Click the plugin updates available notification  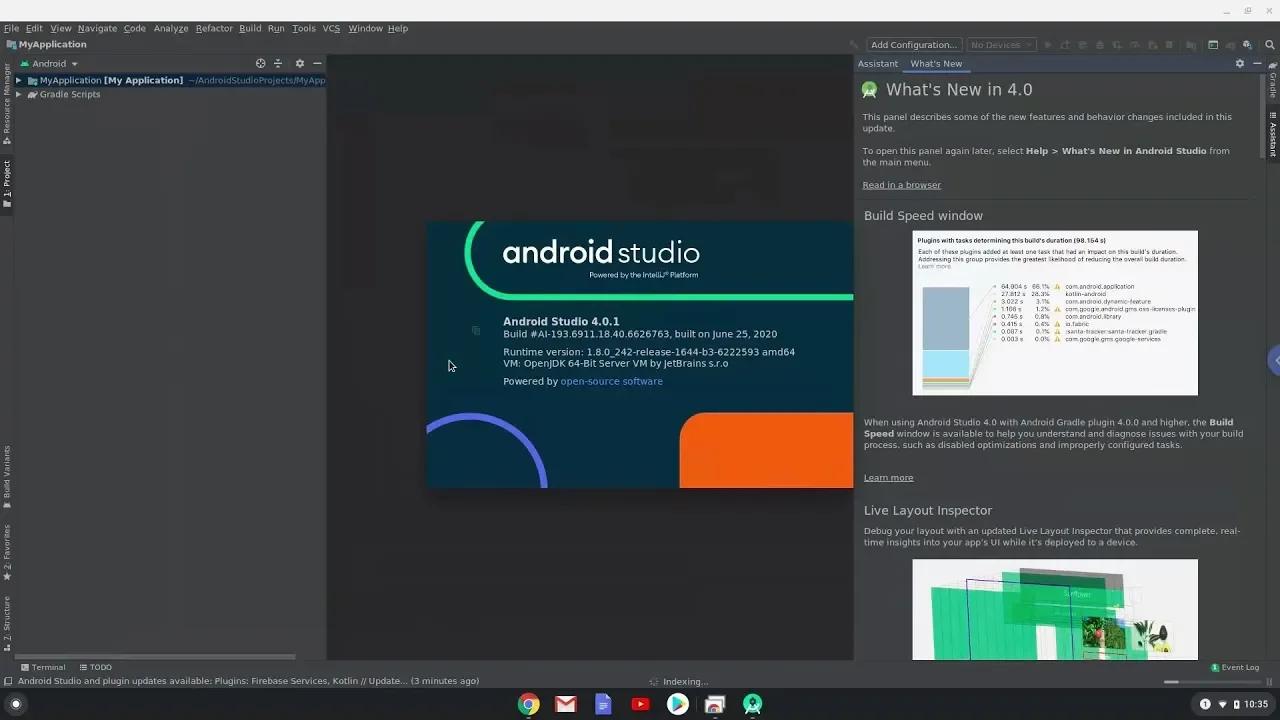coord(248,681)
